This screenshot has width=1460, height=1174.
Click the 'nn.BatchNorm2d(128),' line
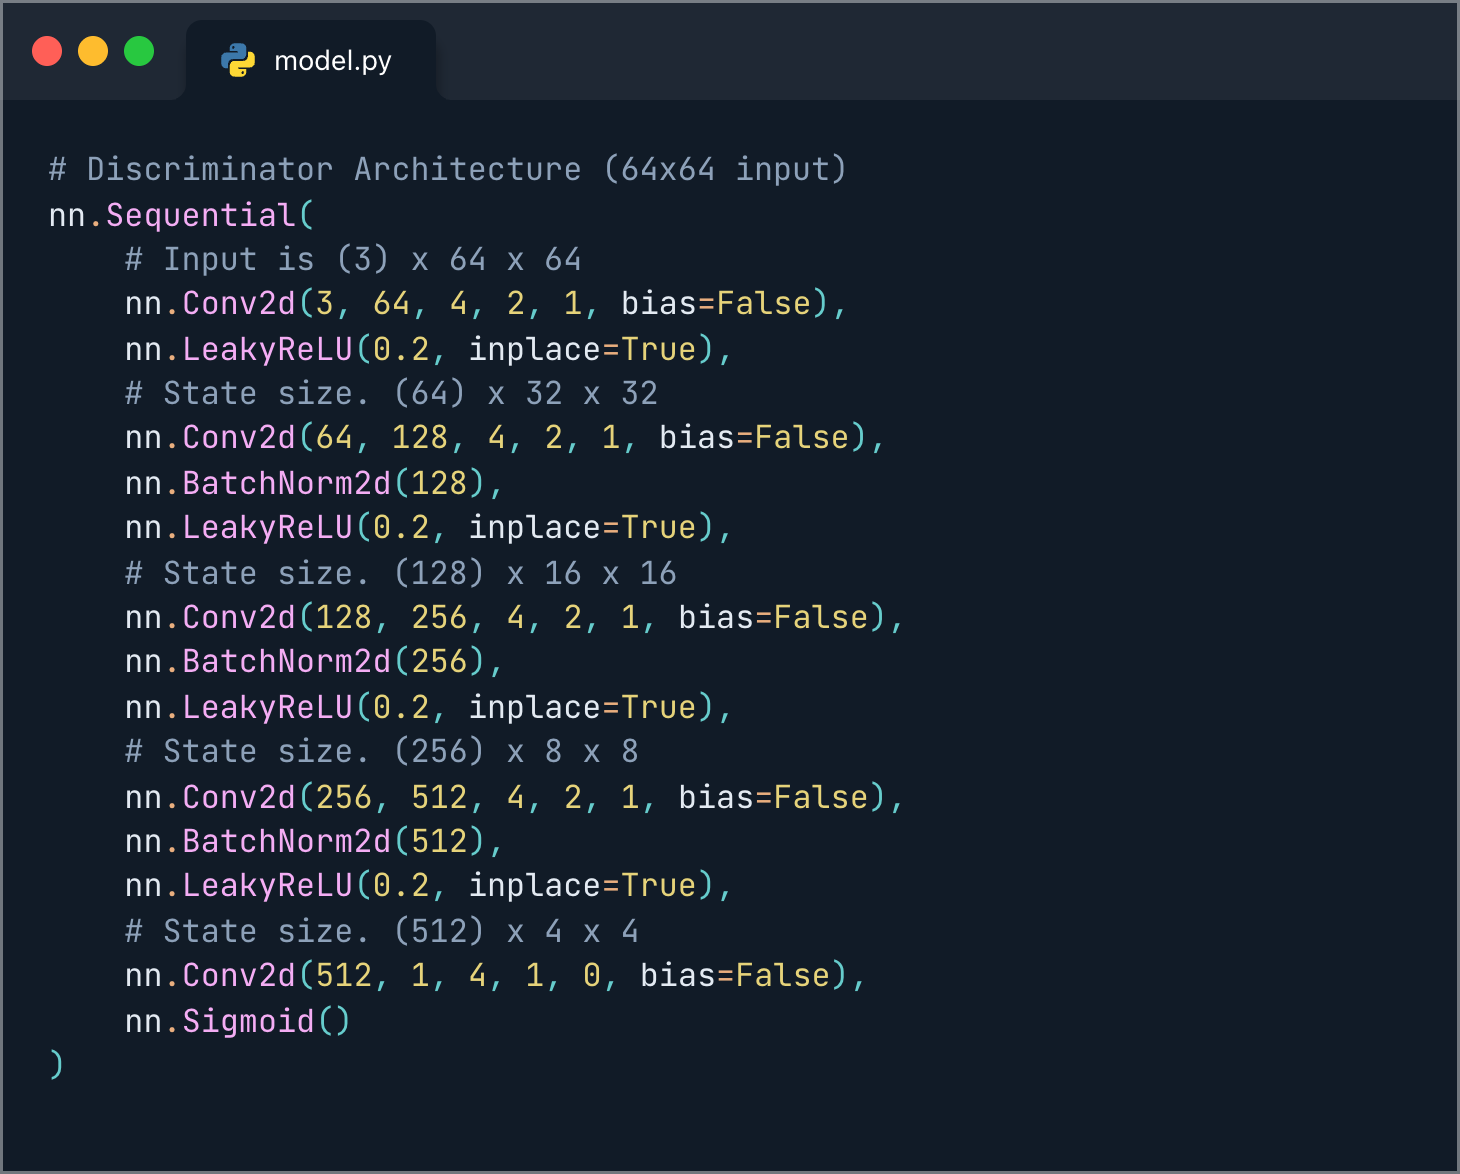pos(314,483)
